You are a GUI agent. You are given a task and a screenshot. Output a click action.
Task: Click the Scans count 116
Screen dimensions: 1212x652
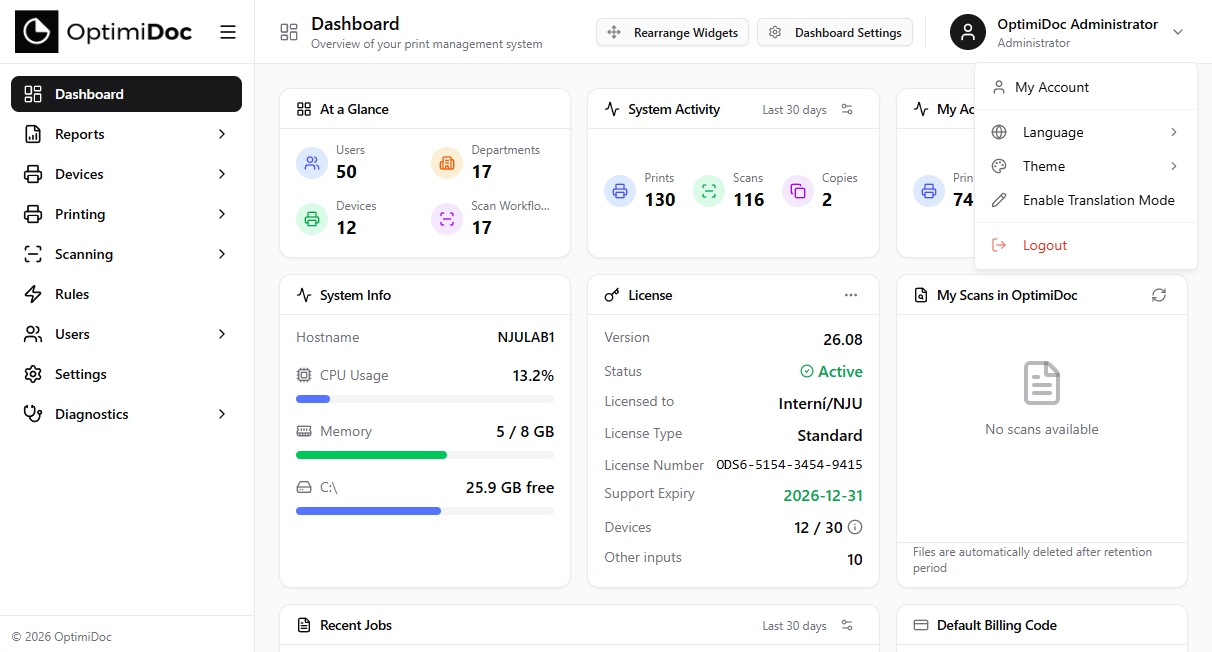click(x=749, y=200)
